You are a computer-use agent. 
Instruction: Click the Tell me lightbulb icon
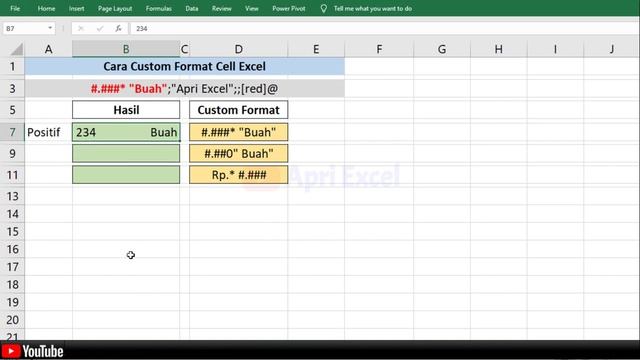[323, 8]
